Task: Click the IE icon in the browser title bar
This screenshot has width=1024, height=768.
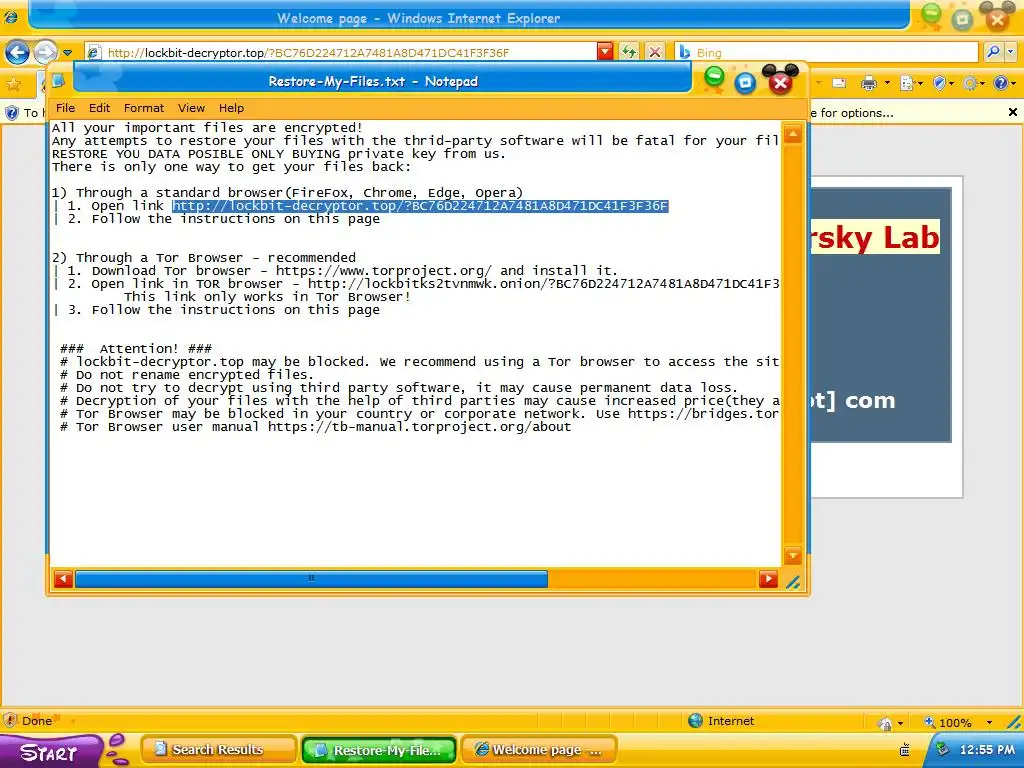Action: coord(12,17)
